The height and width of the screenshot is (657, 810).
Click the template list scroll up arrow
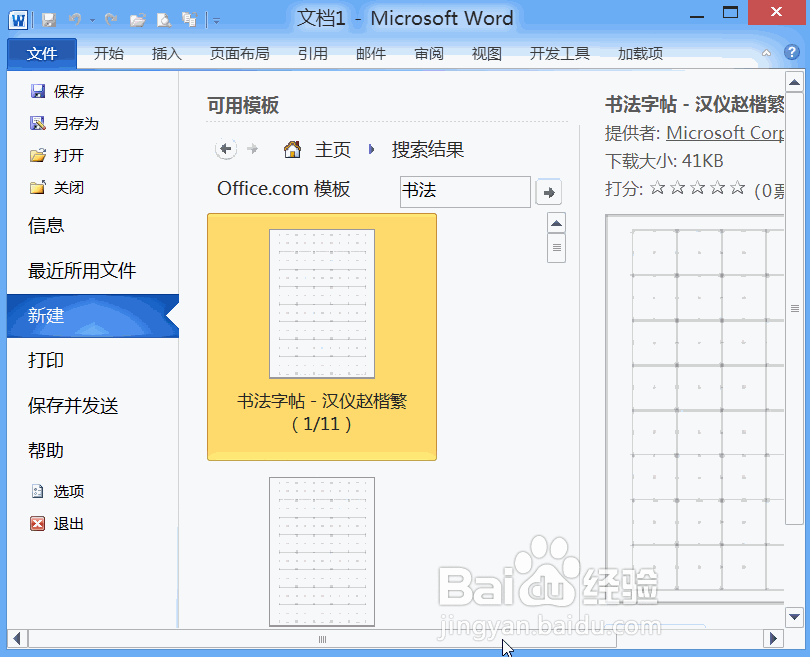tap(556, 223)
